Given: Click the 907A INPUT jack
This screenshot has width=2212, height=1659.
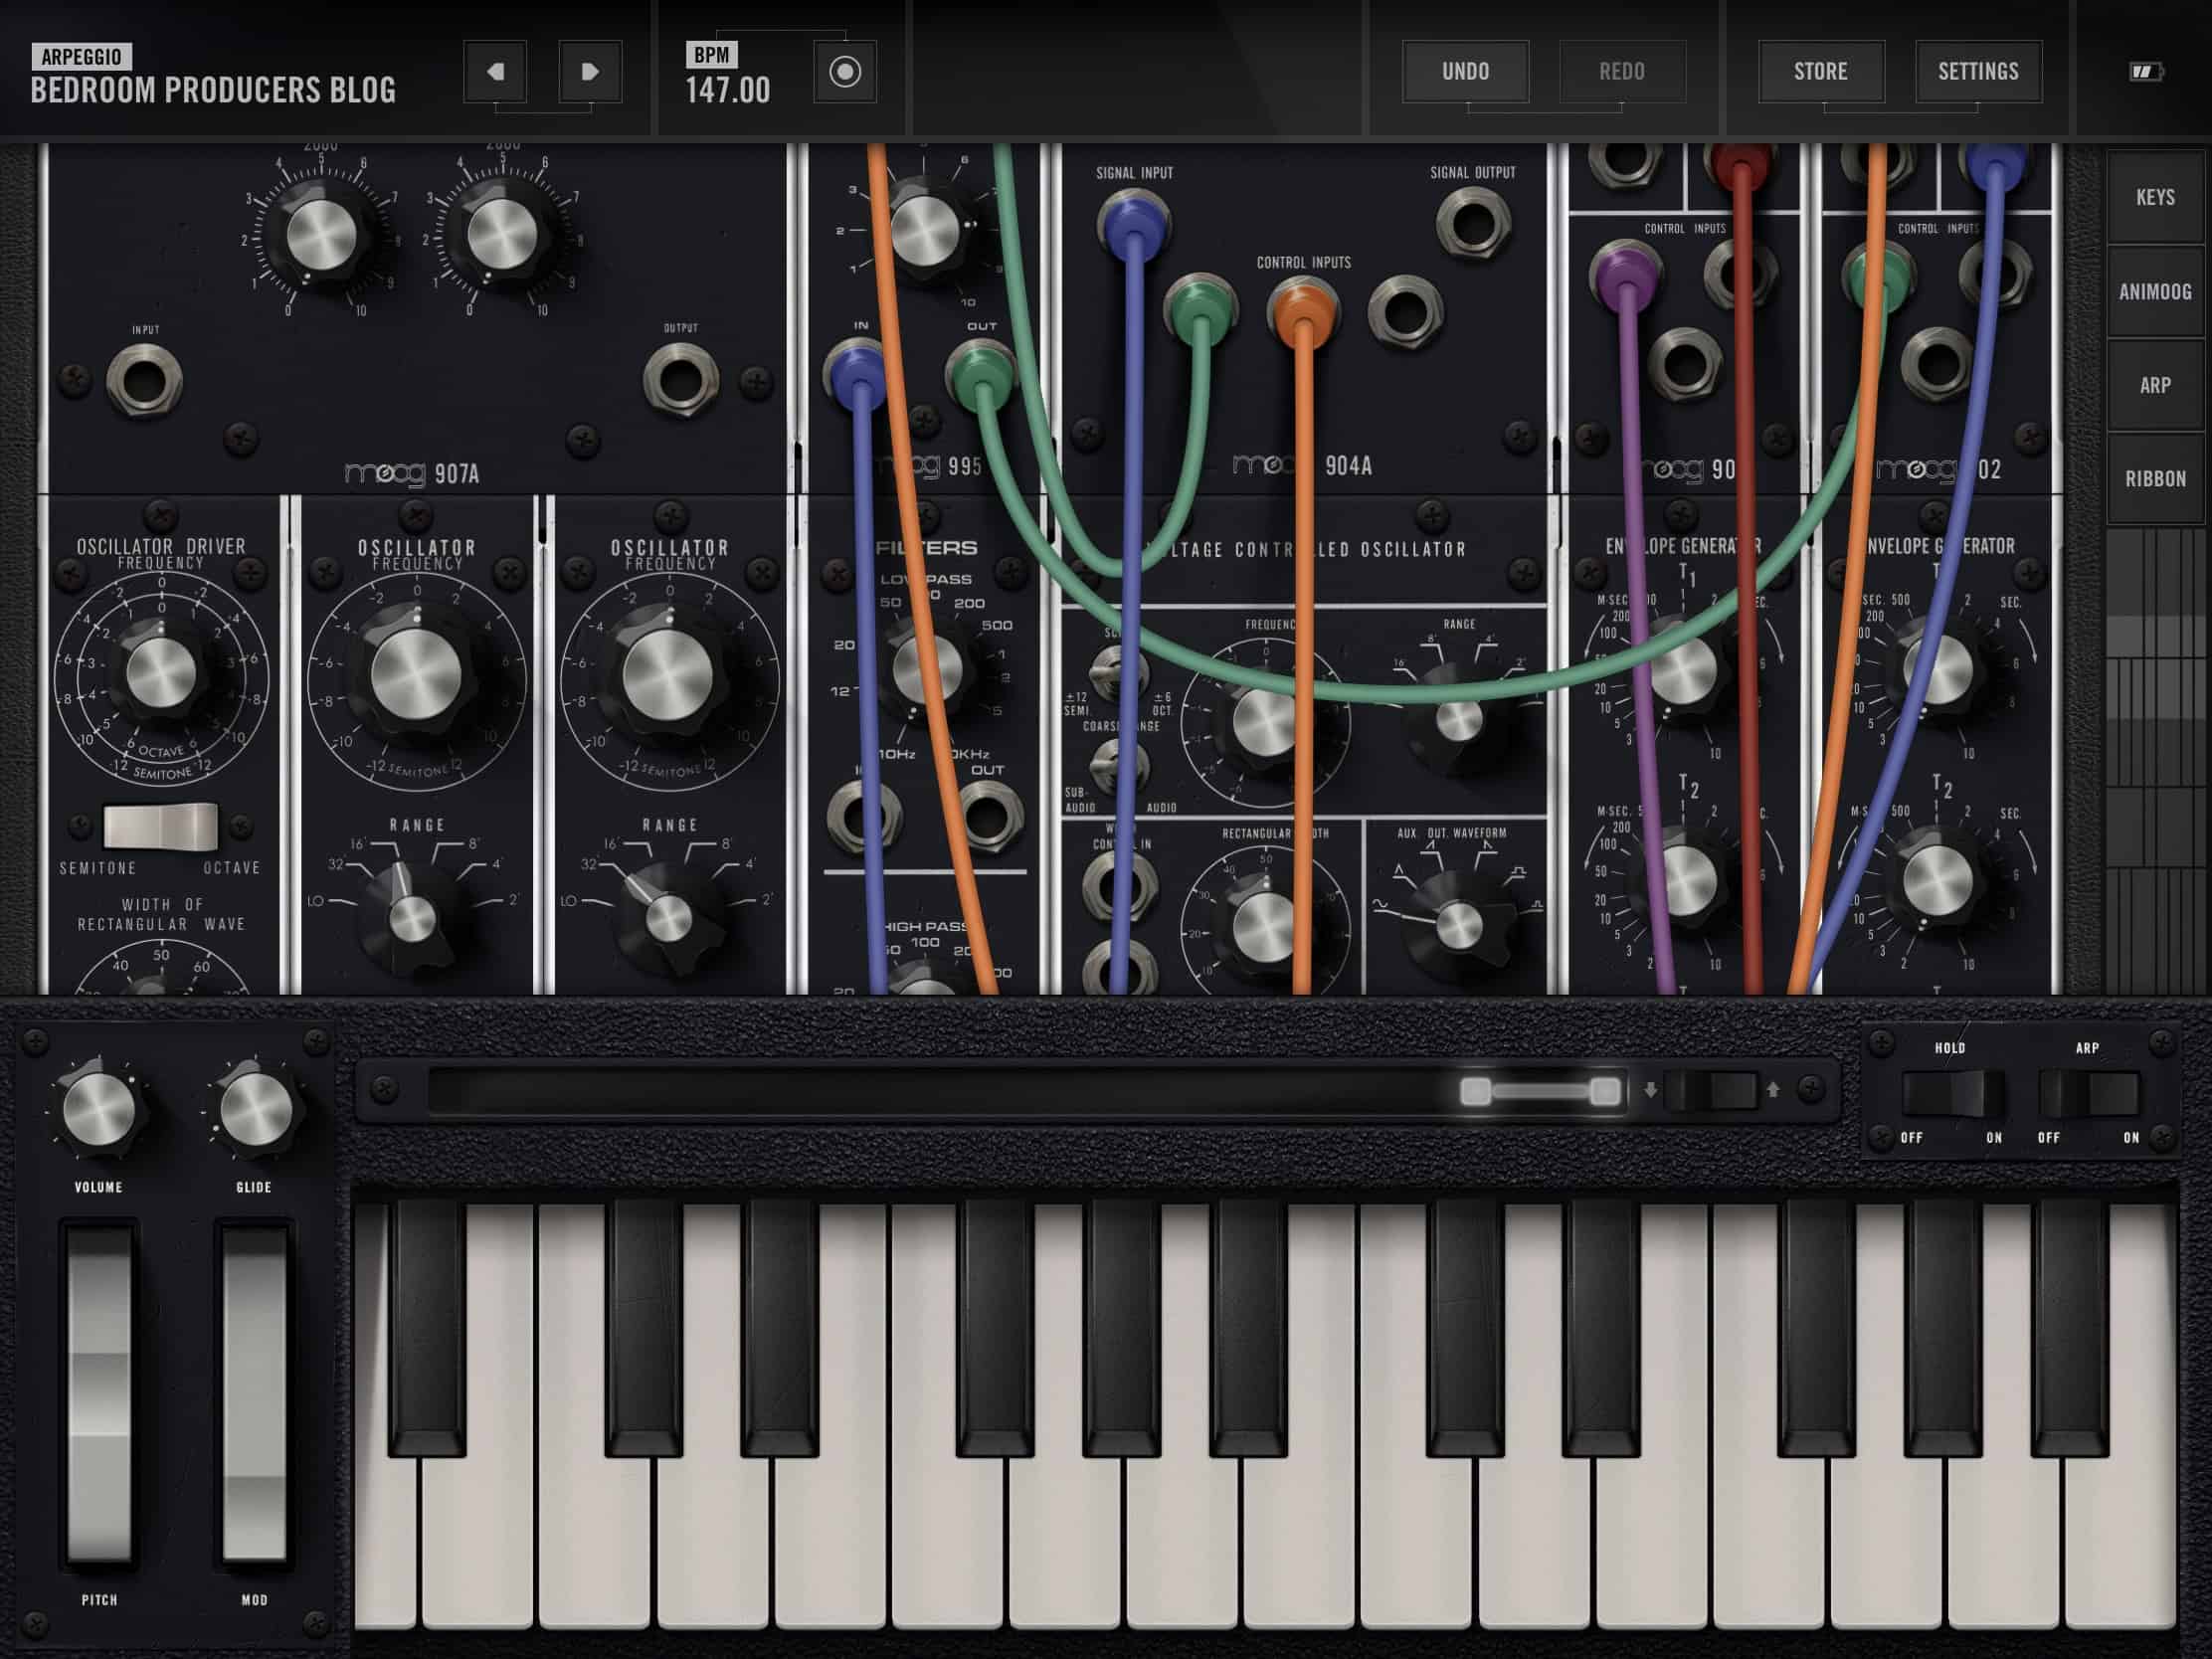Looking at the screenshot, I should (x=144, y=379).
